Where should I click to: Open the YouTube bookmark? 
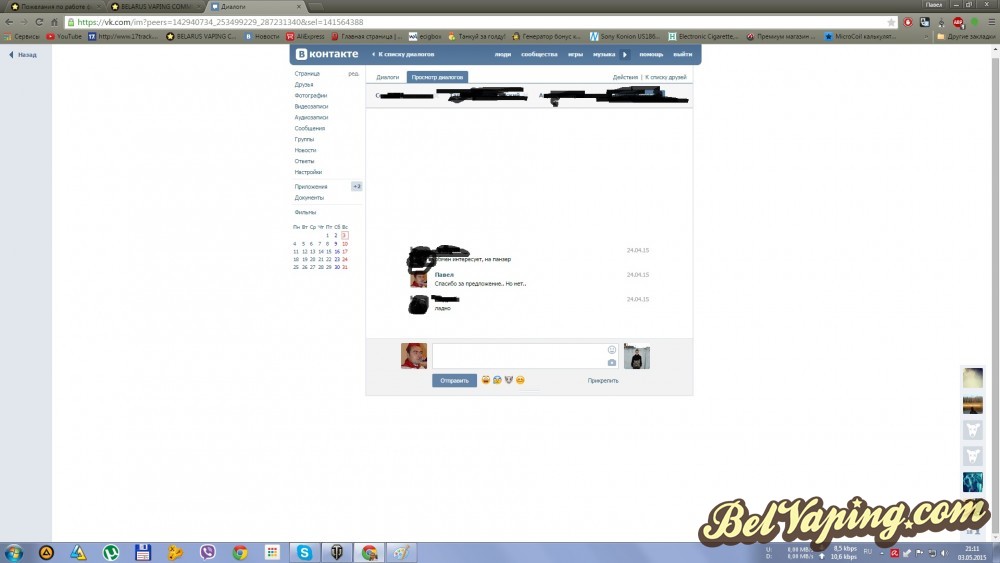pyautogui.click(x=64, y=36)
